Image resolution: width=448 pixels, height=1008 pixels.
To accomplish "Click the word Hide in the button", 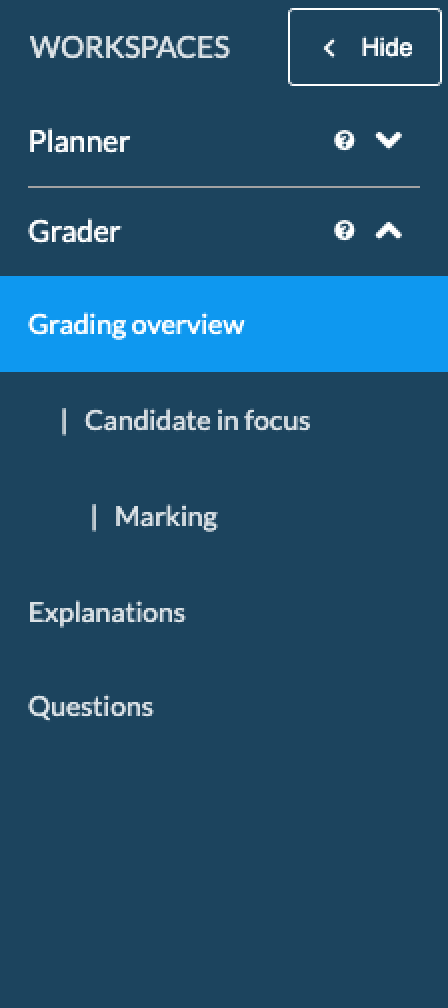I will click(x=386, y=48).
